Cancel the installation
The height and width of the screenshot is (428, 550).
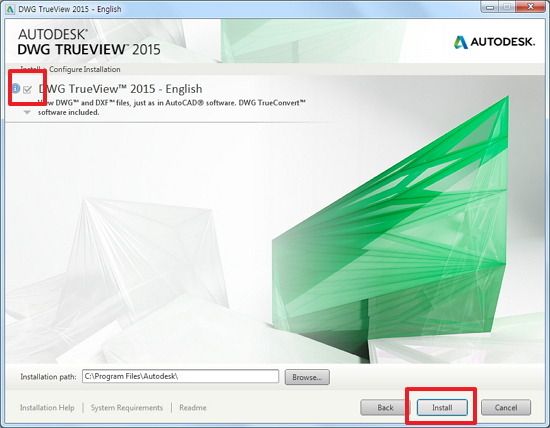pyautogui.click(x=505, y=407)
